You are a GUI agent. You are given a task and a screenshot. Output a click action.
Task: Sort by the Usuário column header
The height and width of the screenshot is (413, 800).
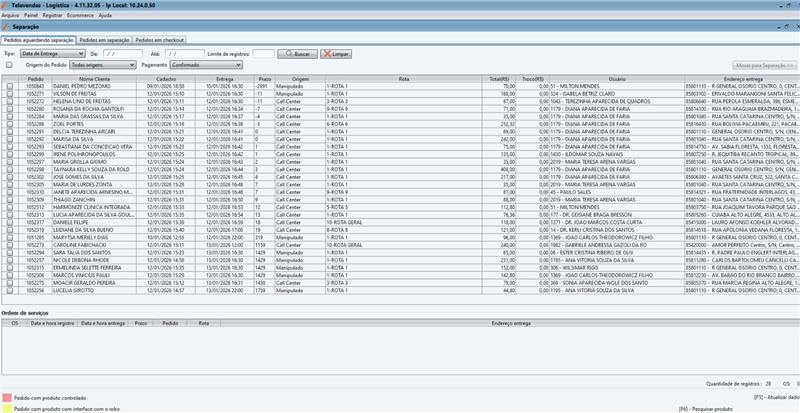(x=617, y=79)
